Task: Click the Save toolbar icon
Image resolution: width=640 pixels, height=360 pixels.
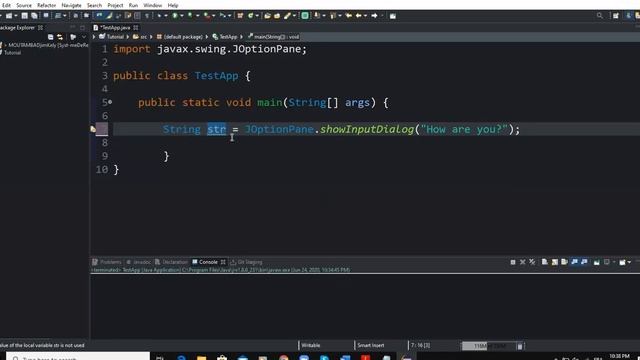Action: tap(25, 16)
